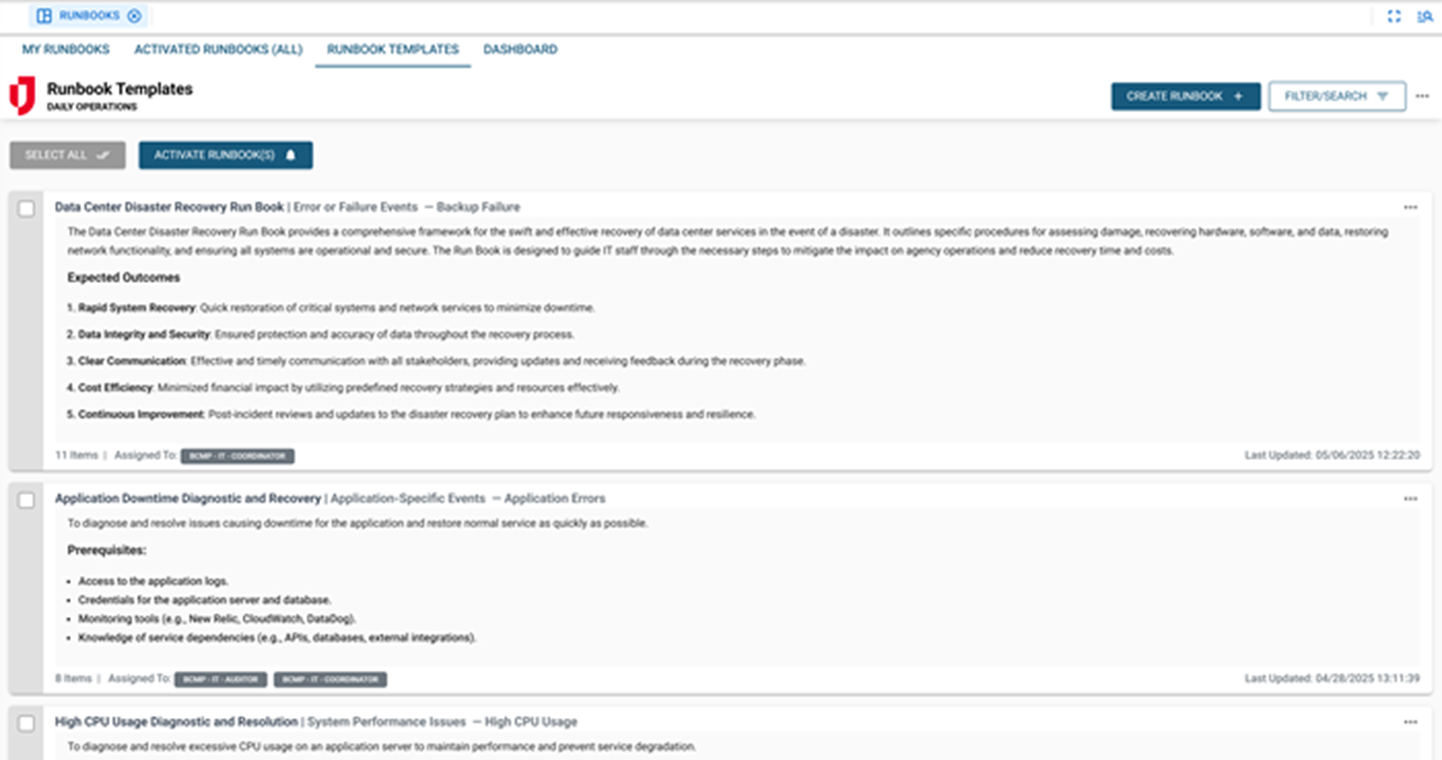Click the red shield logo beside Runbook Templates

(22, 95)
